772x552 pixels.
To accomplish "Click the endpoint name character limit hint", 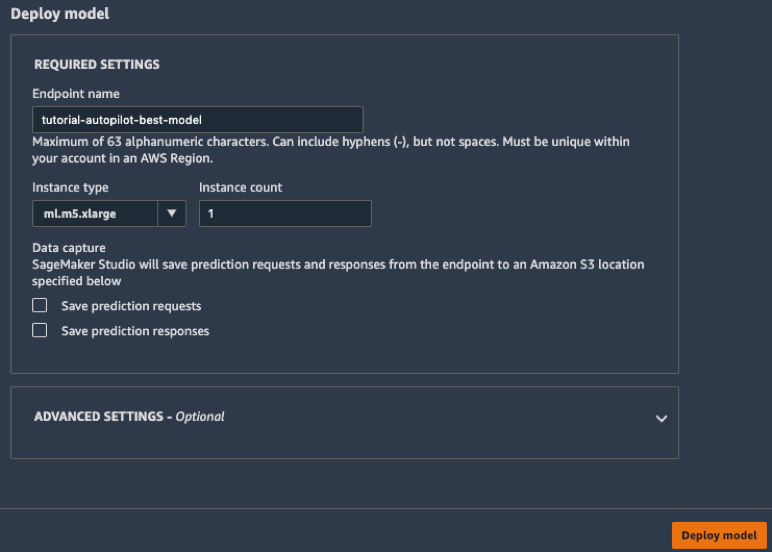I will [x=330, y=150].
